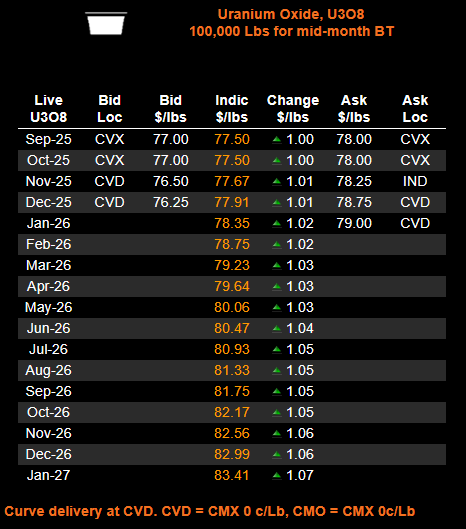
Task: Select the Oct-25 row label
Action: (x=49, y=160)
